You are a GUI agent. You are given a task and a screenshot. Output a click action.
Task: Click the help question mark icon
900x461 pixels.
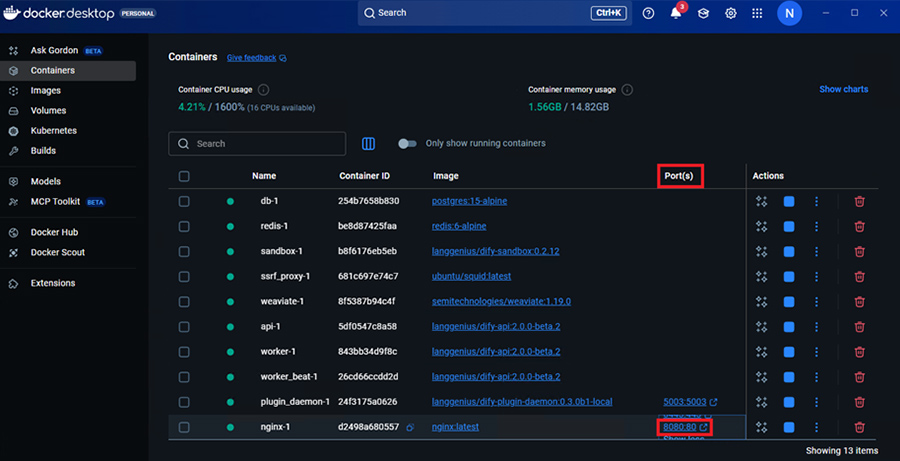(x=648, y=14)
